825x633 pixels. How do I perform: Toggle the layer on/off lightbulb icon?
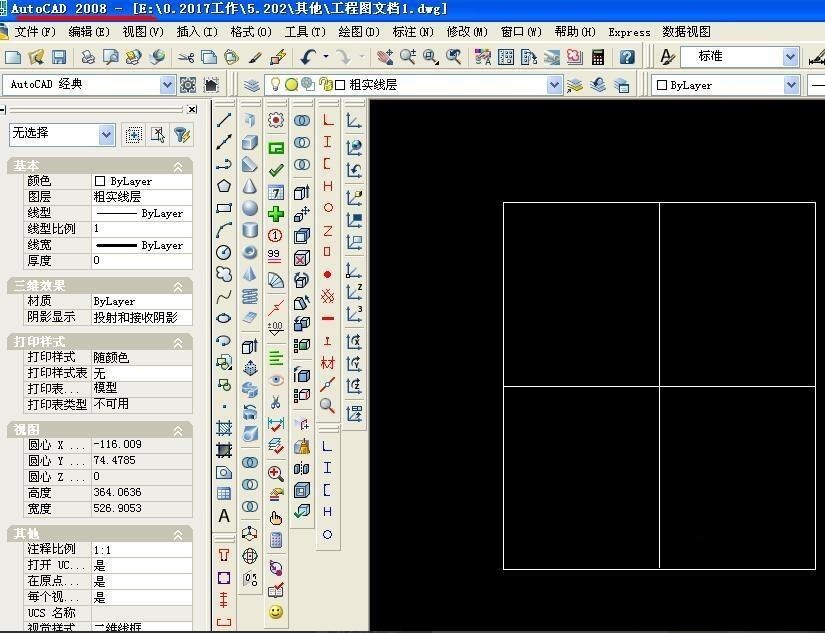(x=275, y=84)
